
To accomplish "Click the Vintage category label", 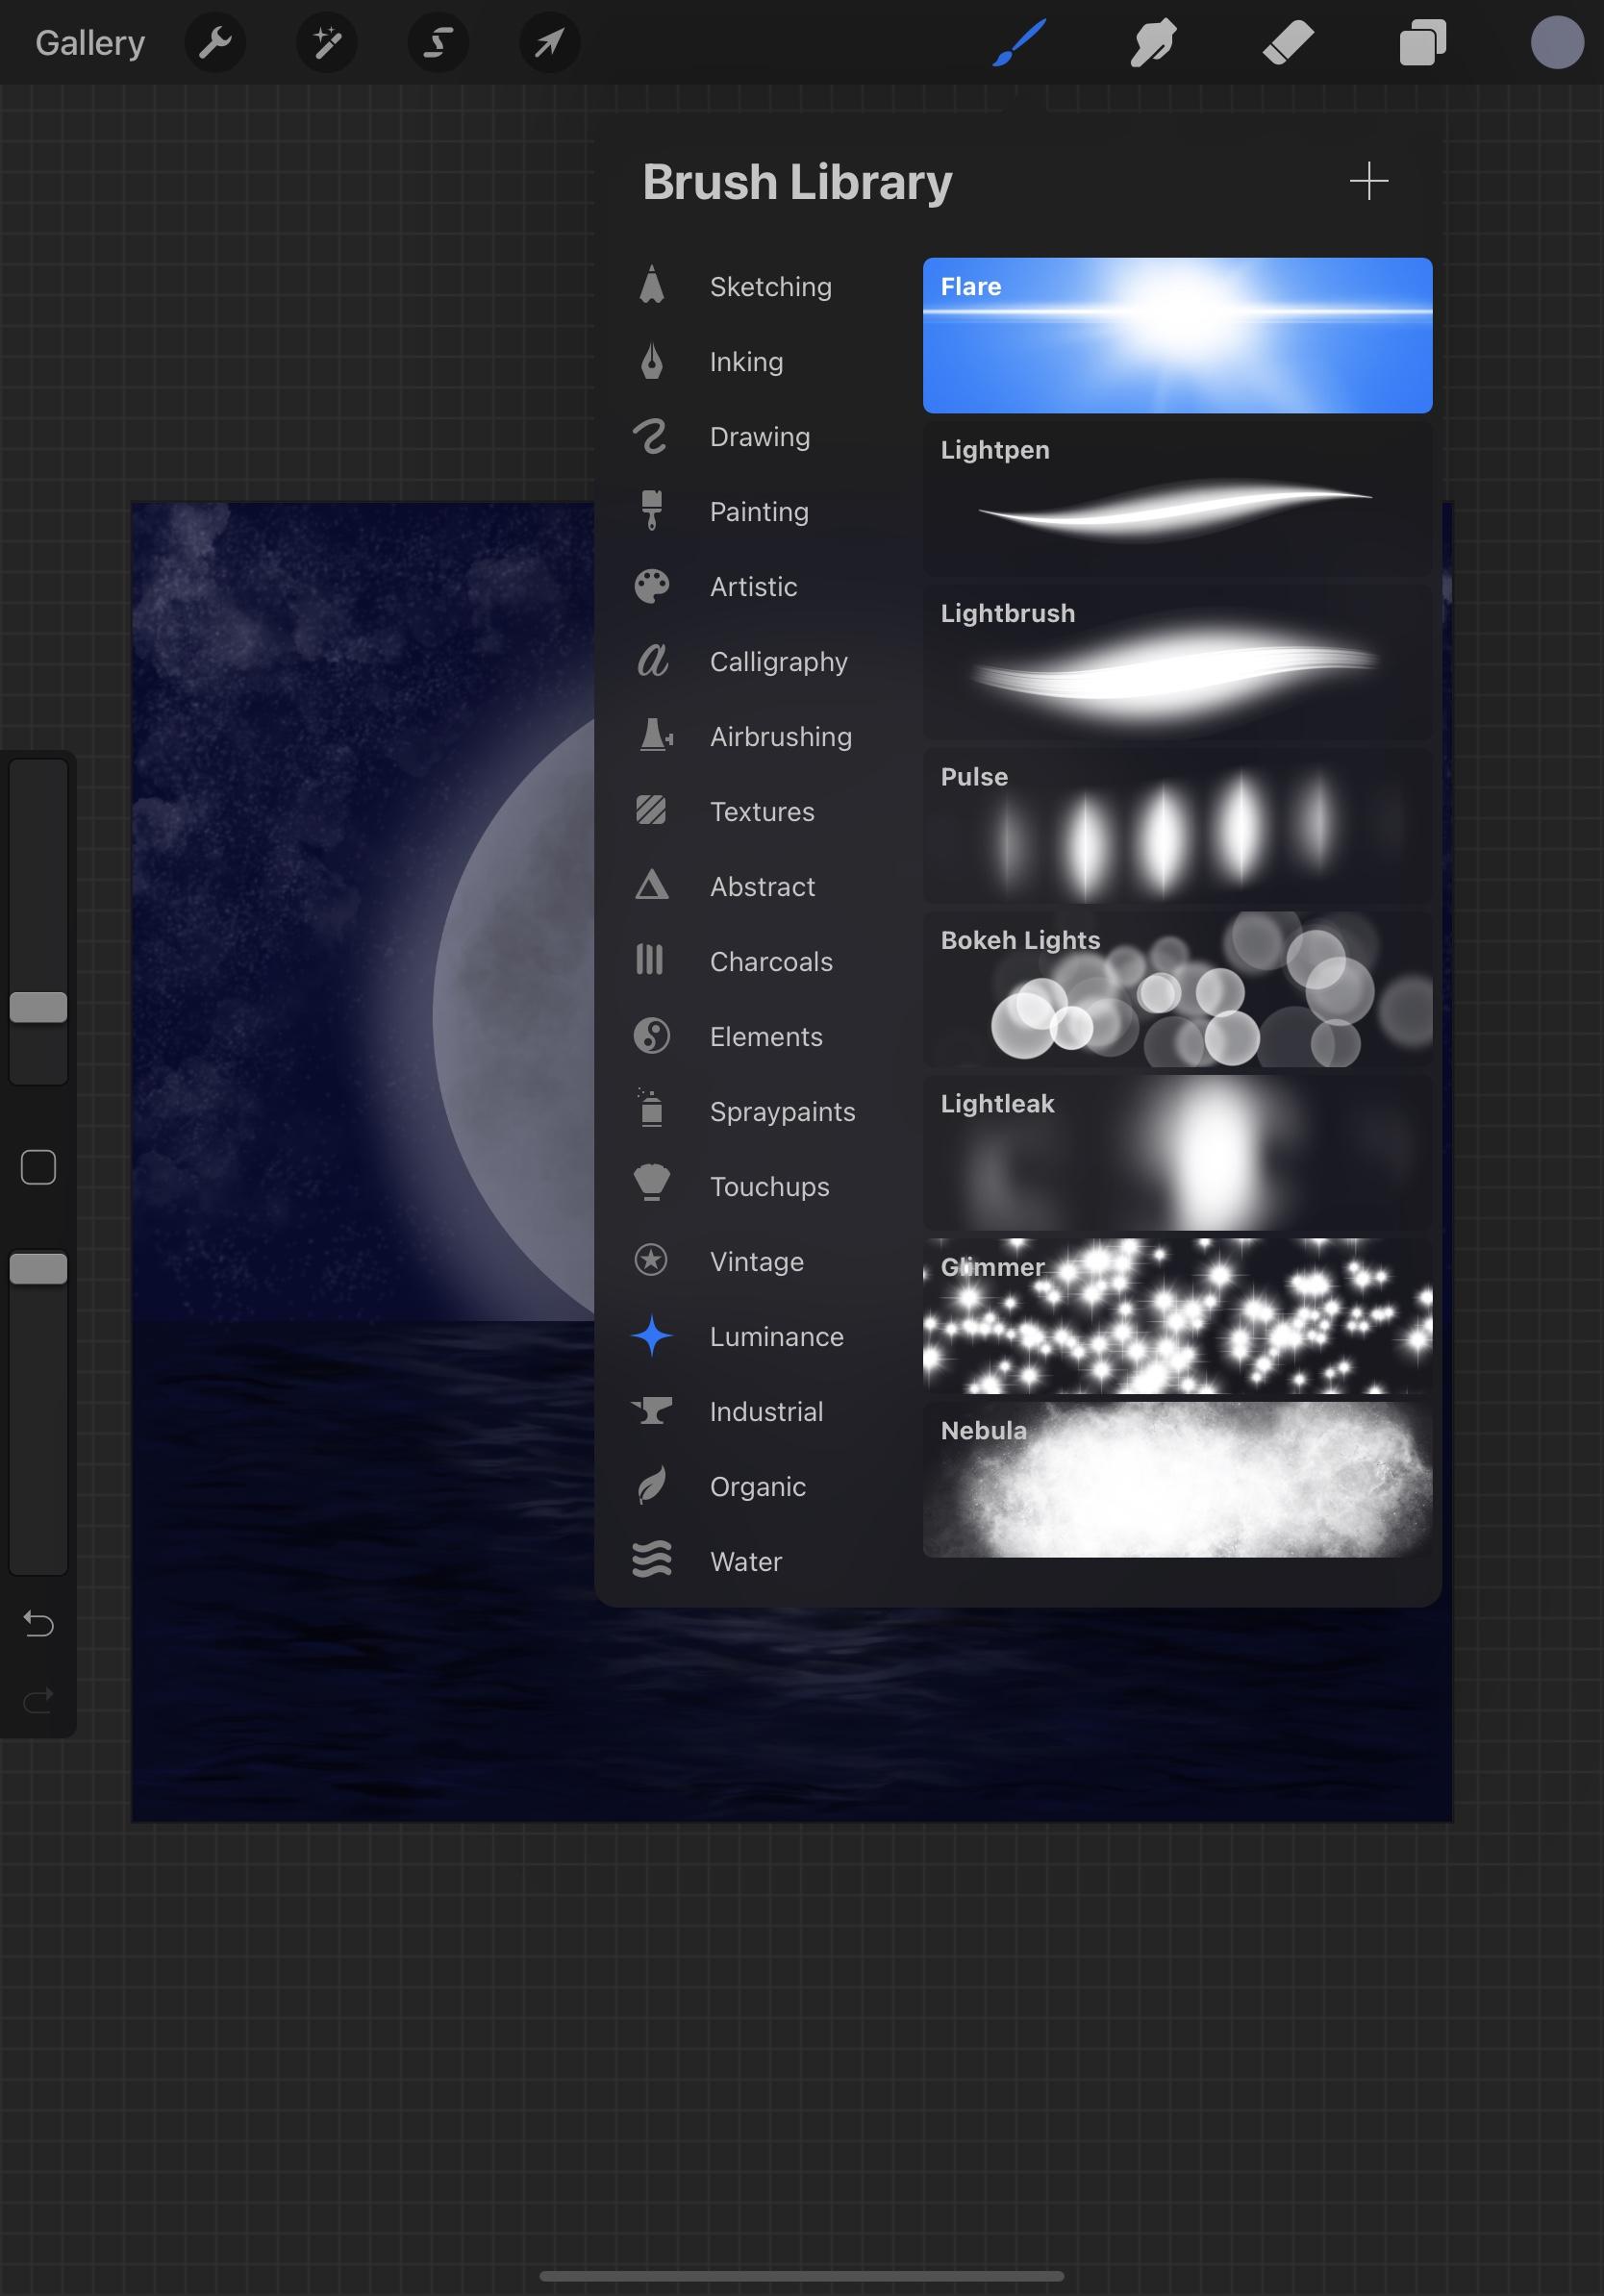I will (x=757, y=1262).
